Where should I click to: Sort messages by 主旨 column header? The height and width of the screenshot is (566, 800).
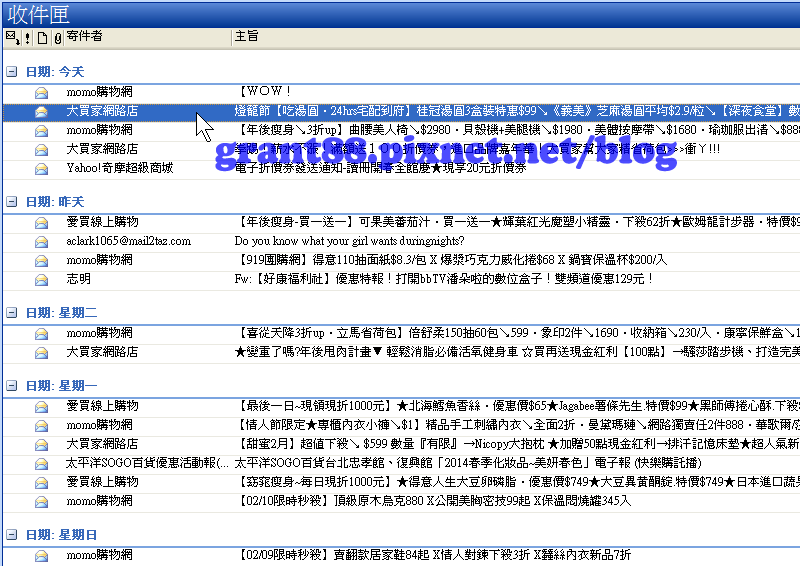coord(246,36)
